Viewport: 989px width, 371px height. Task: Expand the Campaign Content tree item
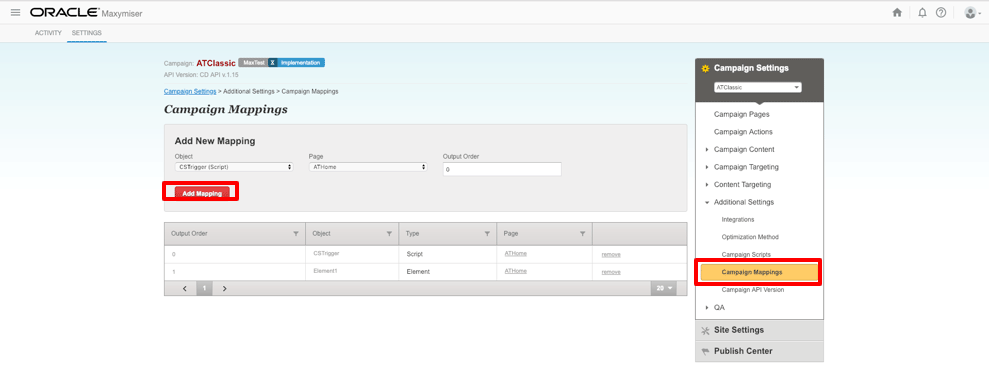[x=707, y=150]
